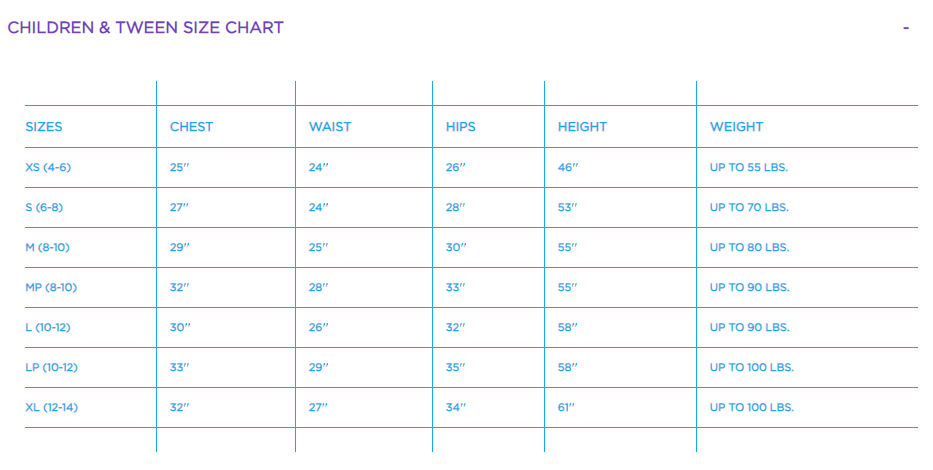This screenshot has width=933, height=470.
Task: Select the WEIGHT column header
Action: pyautogui.click(x=736, y=127)
